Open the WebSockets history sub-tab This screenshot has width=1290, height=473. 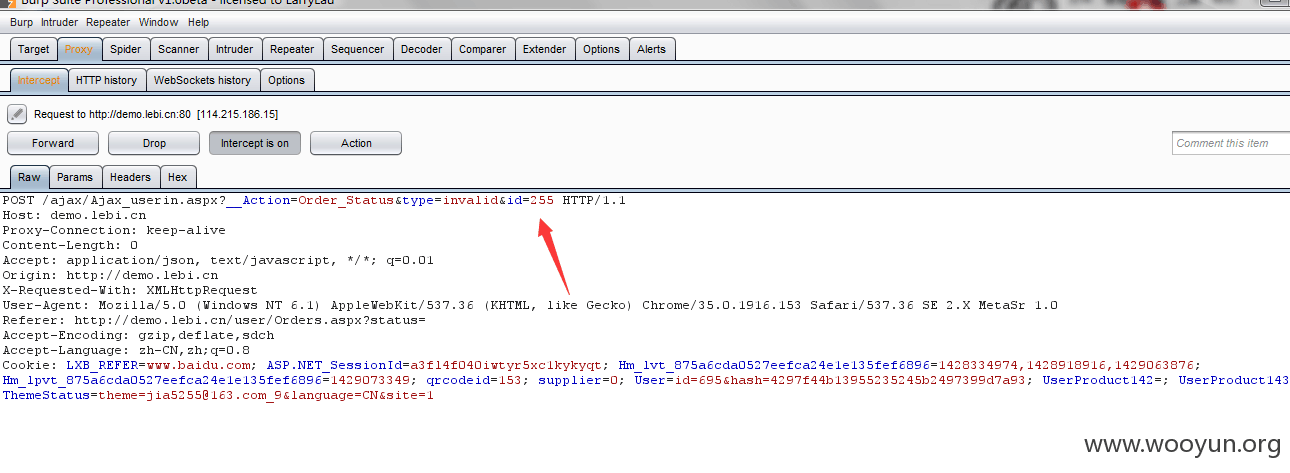point(203,80)
